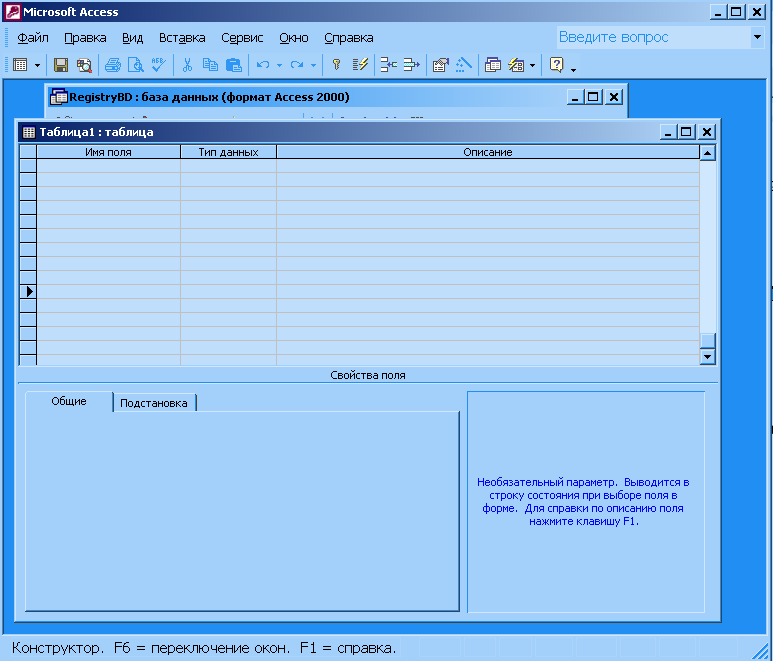Set primary key with the key icon

pos(337,65)
